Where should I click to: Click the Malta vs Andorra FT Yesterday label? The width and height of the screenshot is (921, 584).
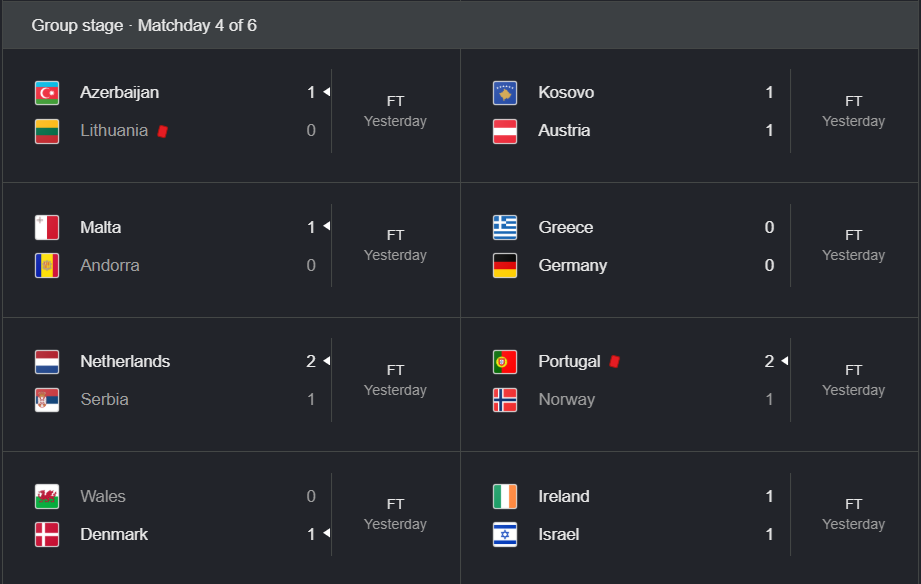pos(395,246)
